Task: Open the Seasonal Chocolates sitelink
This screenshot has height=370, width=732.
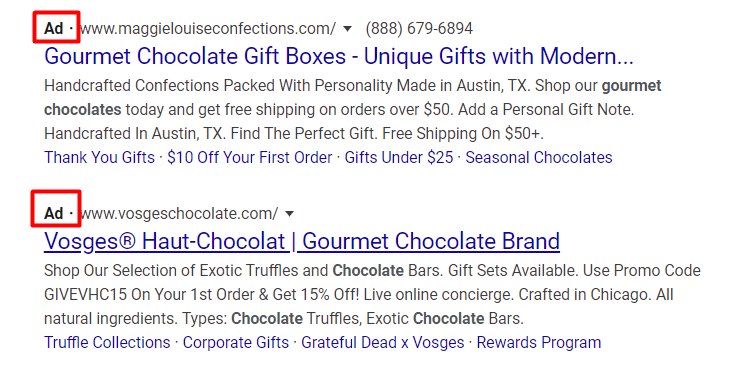Action: (539, 157)
